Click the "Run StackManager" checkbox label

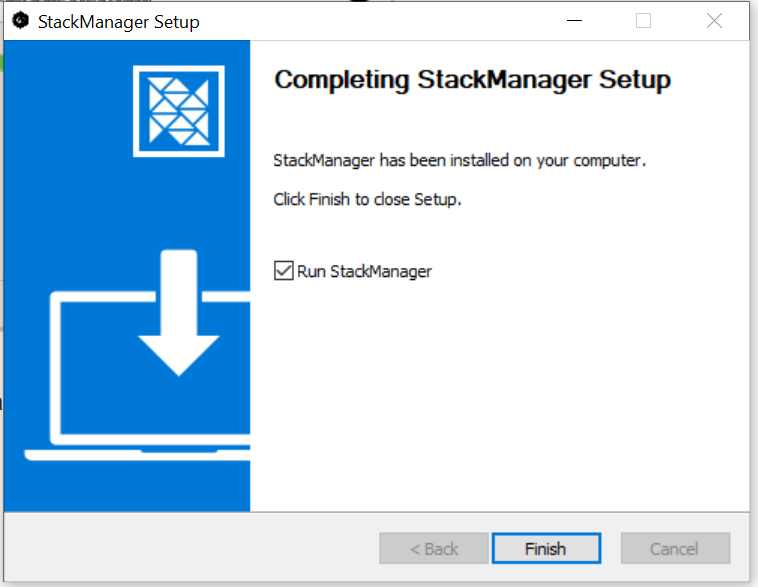pos(364,271)
